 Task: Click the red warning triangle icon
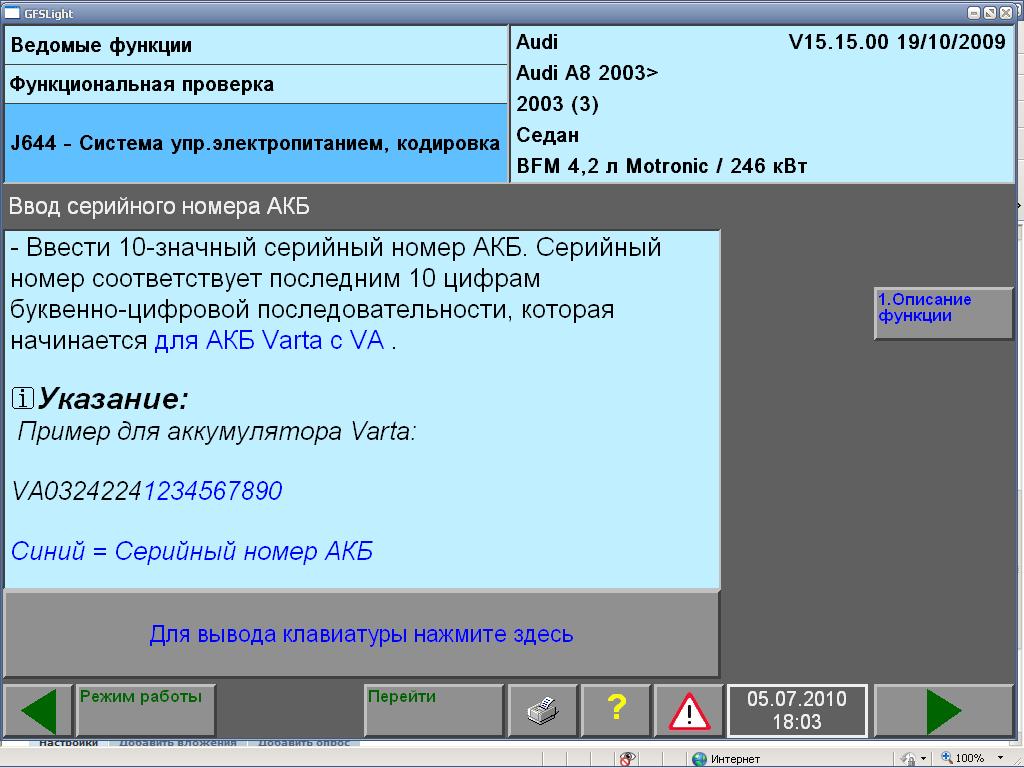(x=689, y=711)
